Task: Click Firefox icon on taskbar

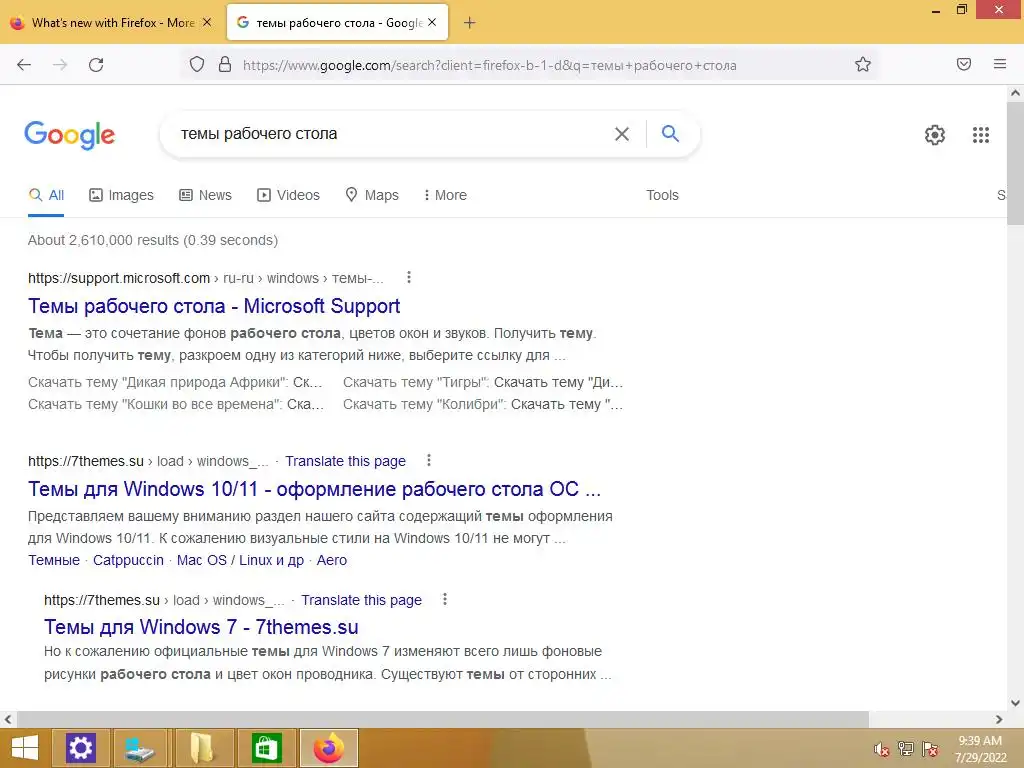Action: click(328, 748)
